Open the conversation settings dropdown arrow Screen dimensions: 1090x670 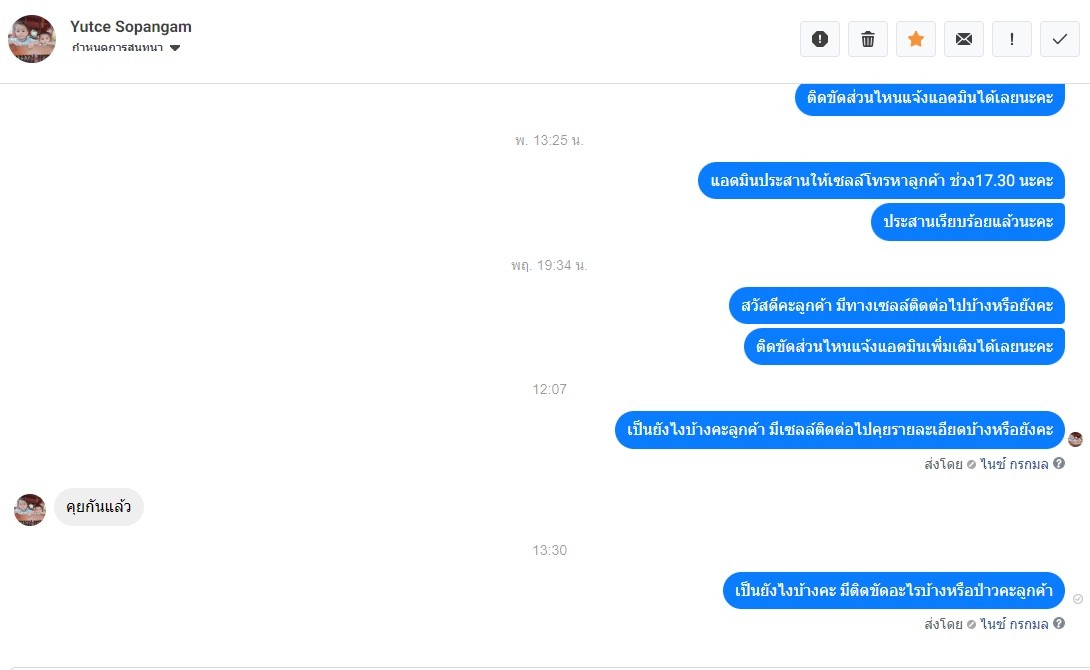click(175, 48)
